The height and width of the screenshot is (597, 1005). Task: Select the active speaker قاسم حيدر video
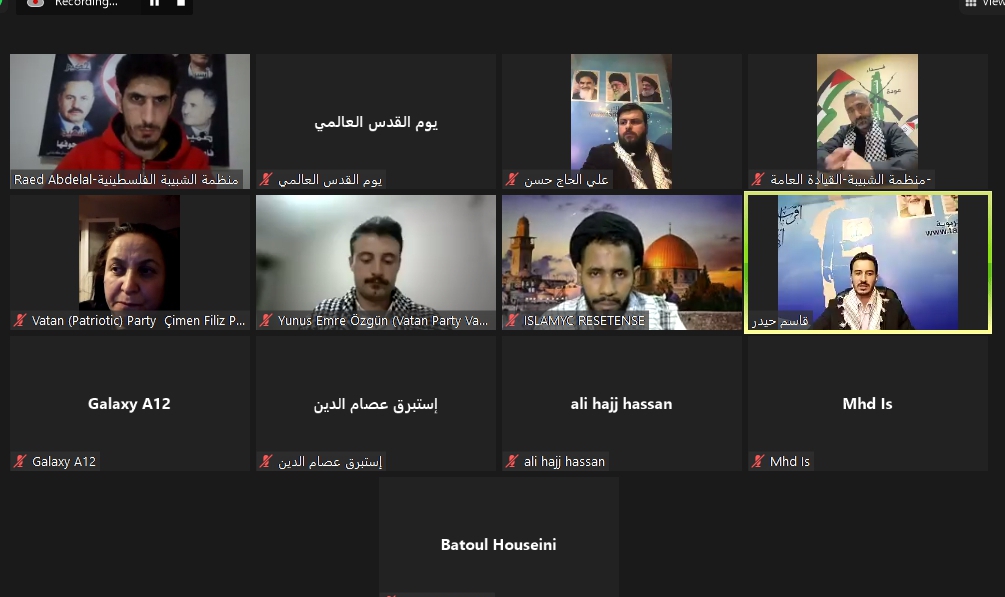point(868,262)
